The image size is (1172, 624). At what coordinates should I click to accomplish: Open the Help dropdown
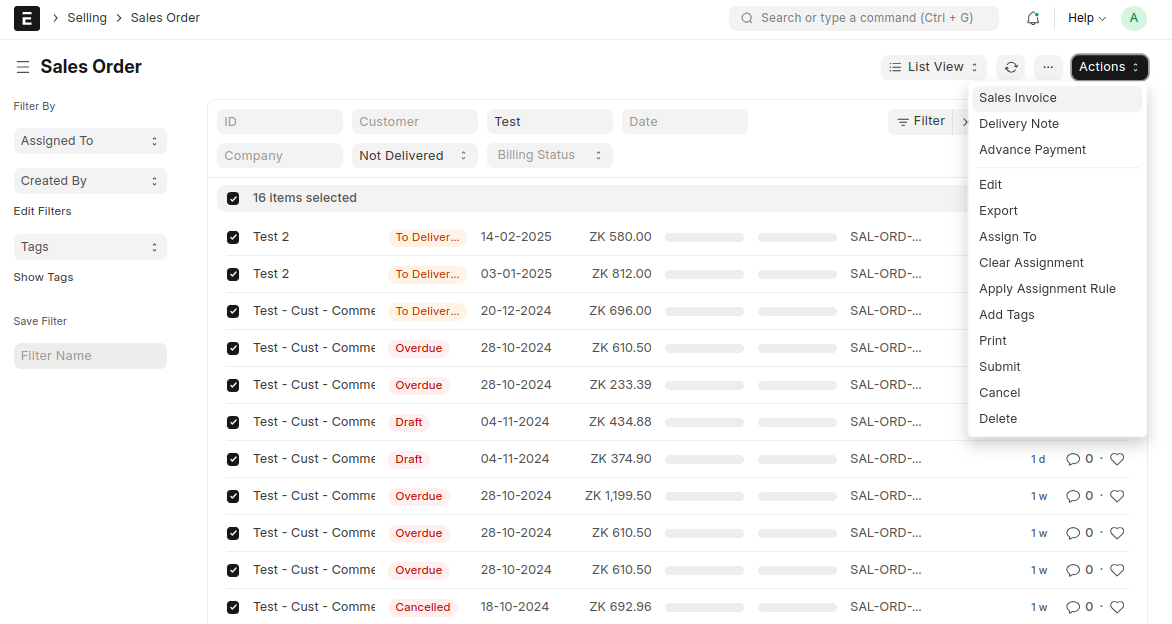click(x=1087, y=18)
